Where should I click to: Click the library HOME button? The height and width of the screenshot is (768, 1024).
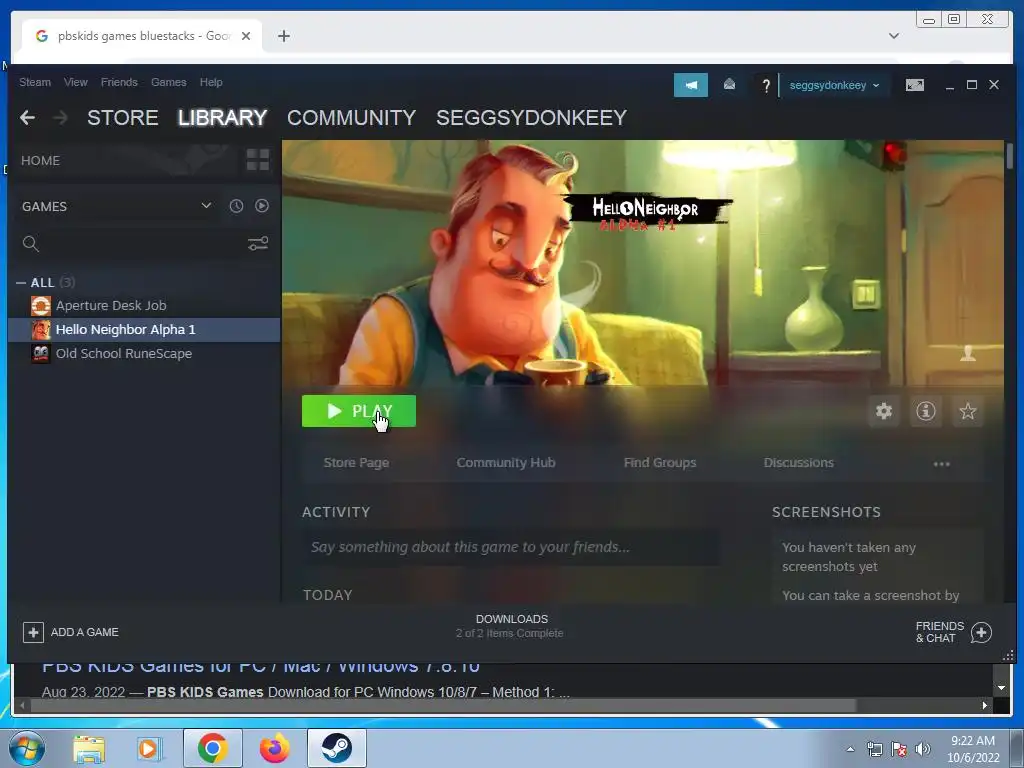(40, 161)
